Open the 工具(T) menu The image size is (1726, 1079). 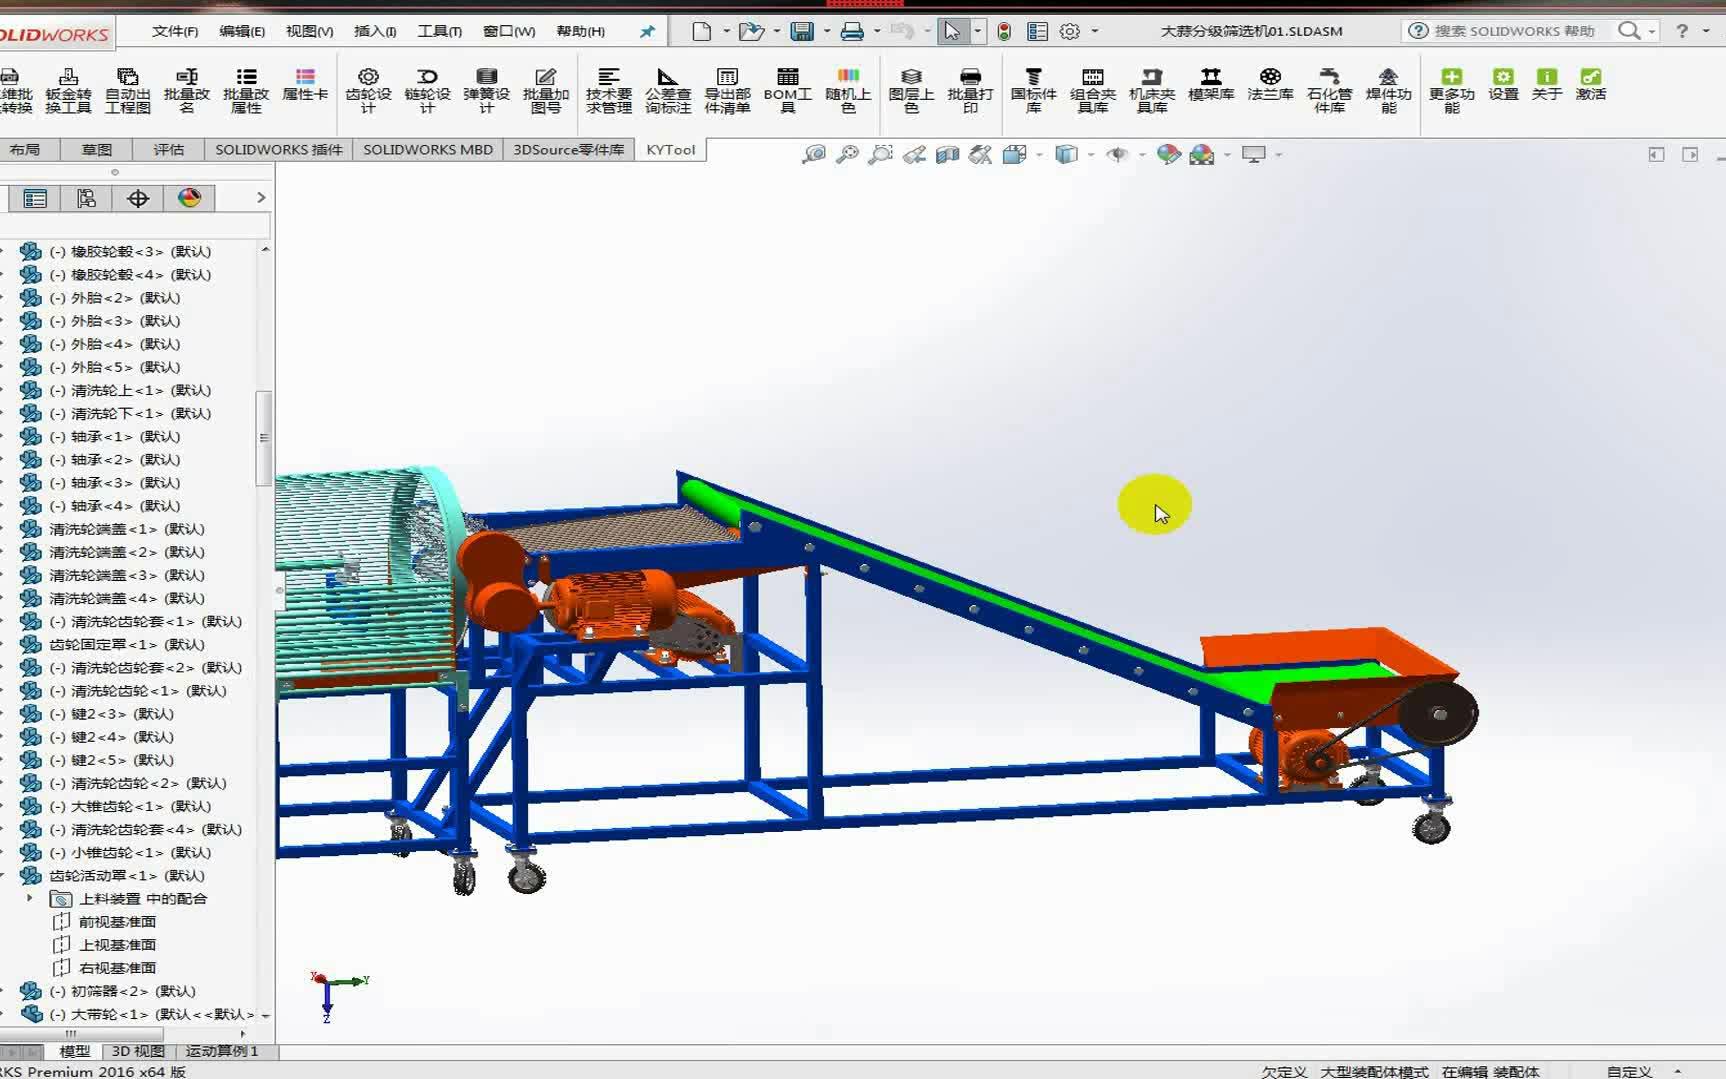(x=439, y=31)
